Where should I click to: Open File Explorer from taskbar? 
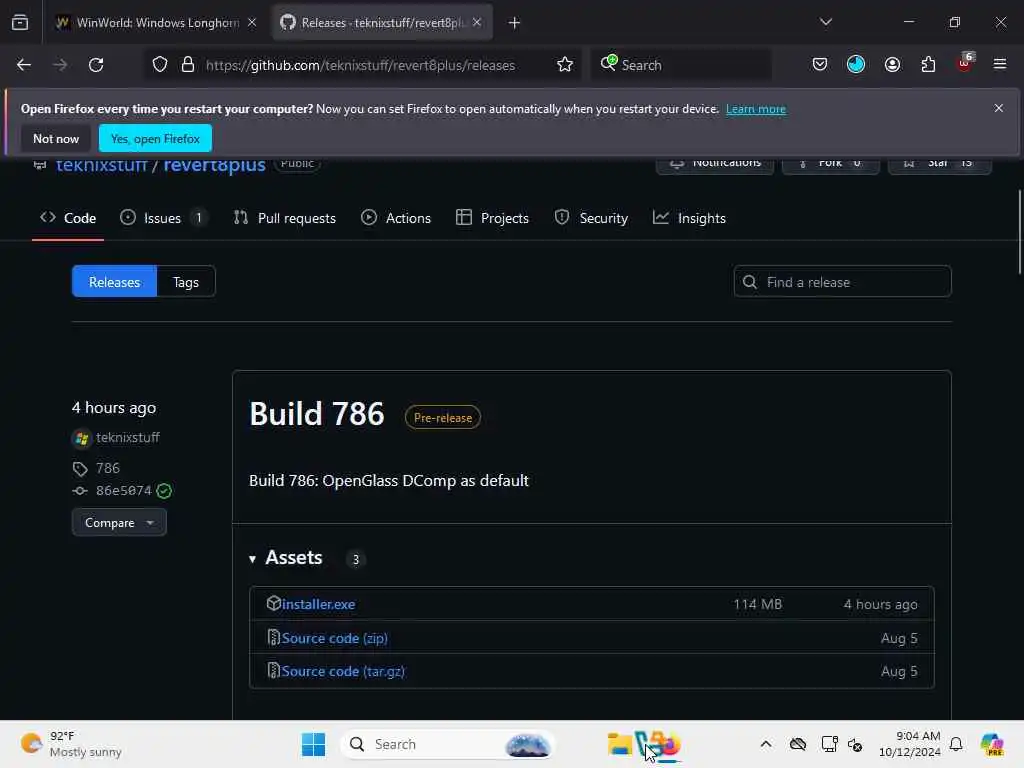pyautogui.click(x=619, y=744)
